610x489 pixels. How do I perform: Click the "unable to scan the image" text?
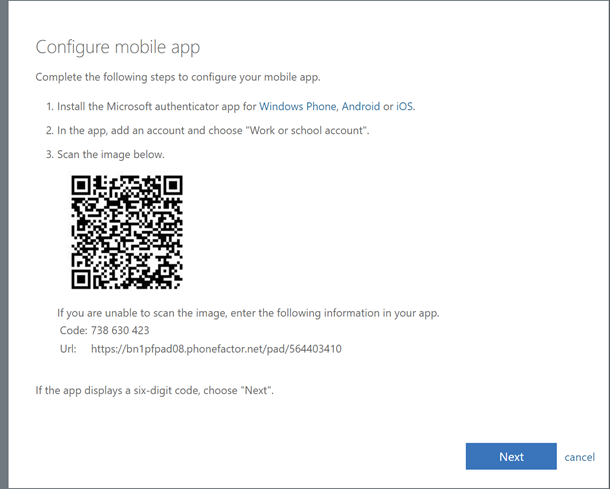click(248, 313)
